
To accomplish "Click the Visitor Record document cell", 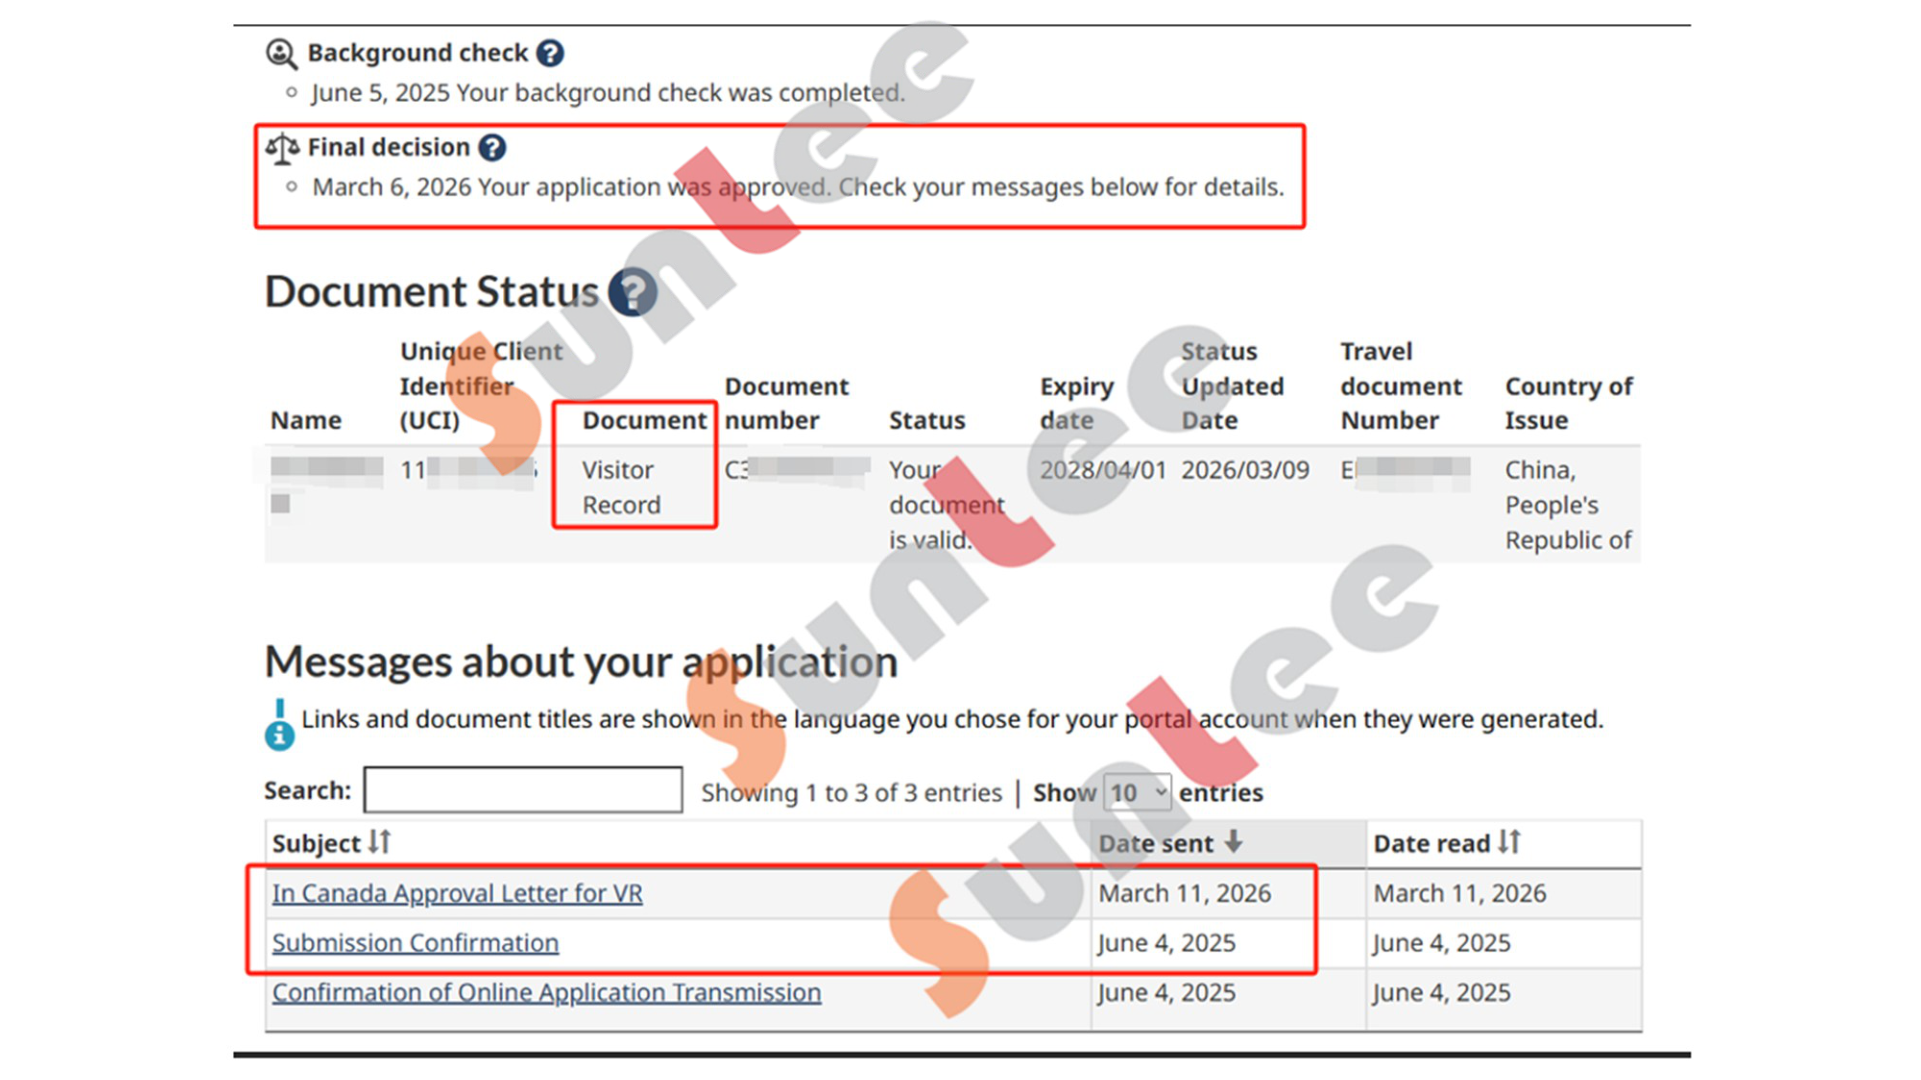I will tap(620, 487).
